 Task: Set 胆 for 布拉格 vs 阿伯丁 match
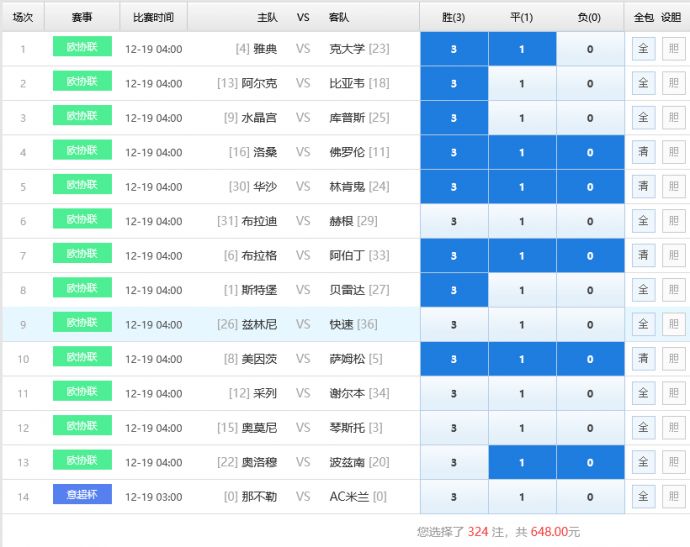(673, 256)
